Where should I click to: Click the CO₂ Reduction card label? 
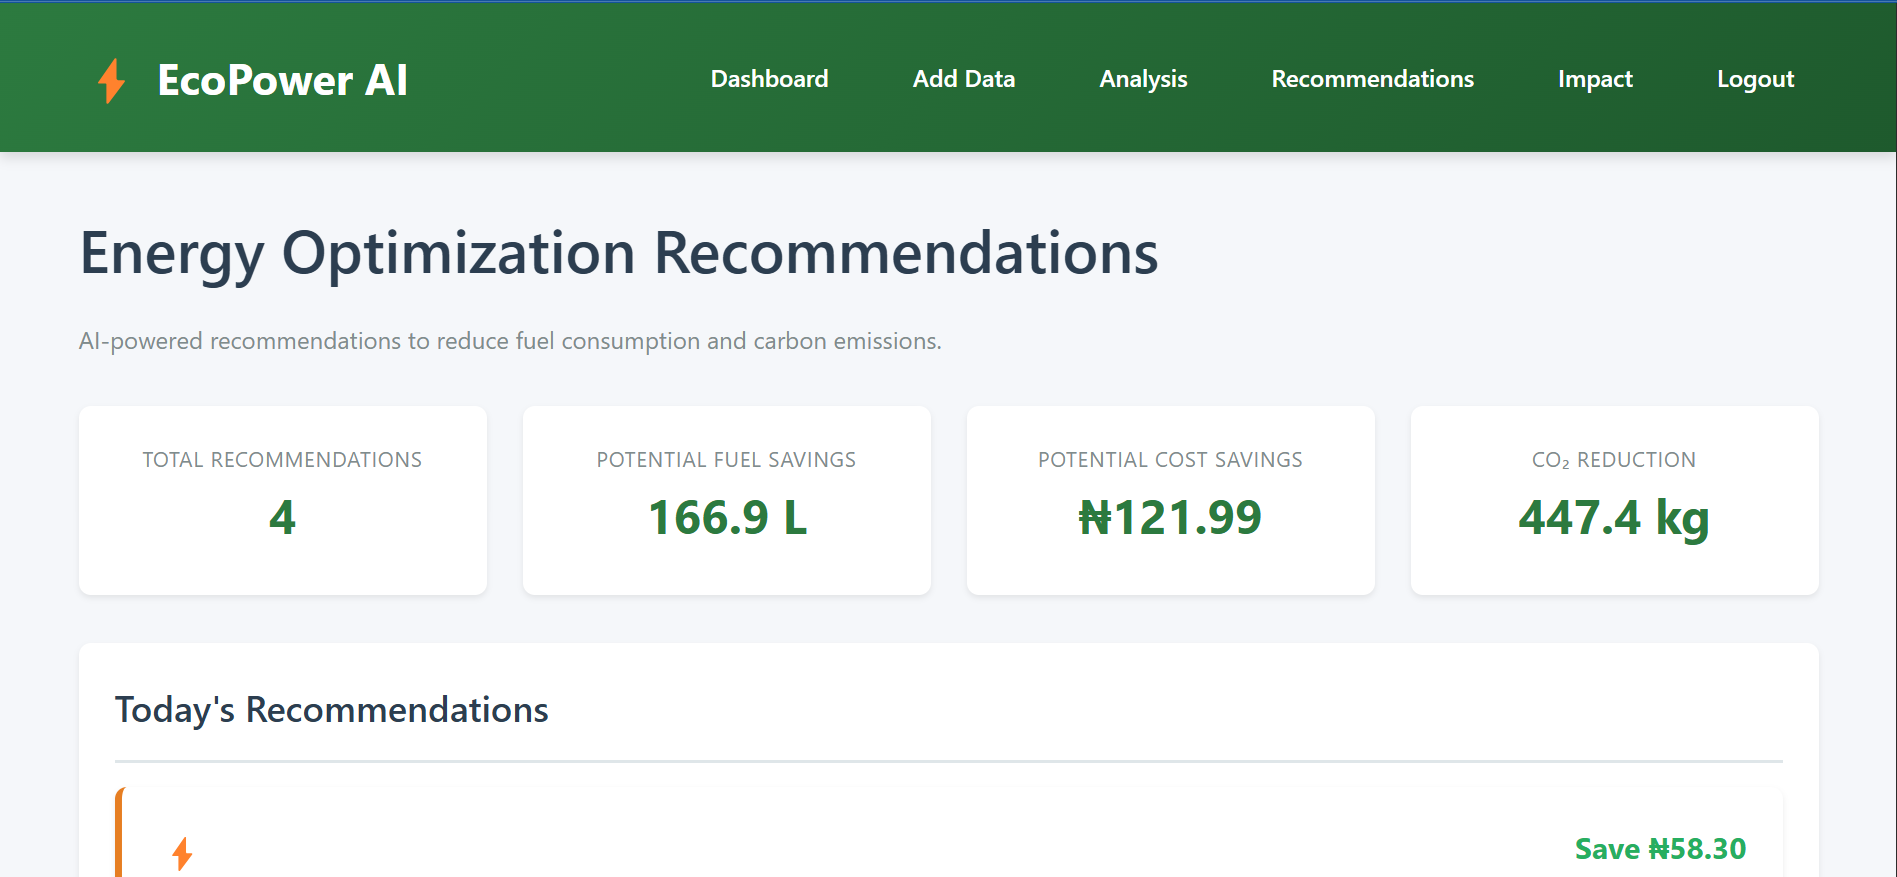point(1614,460)
